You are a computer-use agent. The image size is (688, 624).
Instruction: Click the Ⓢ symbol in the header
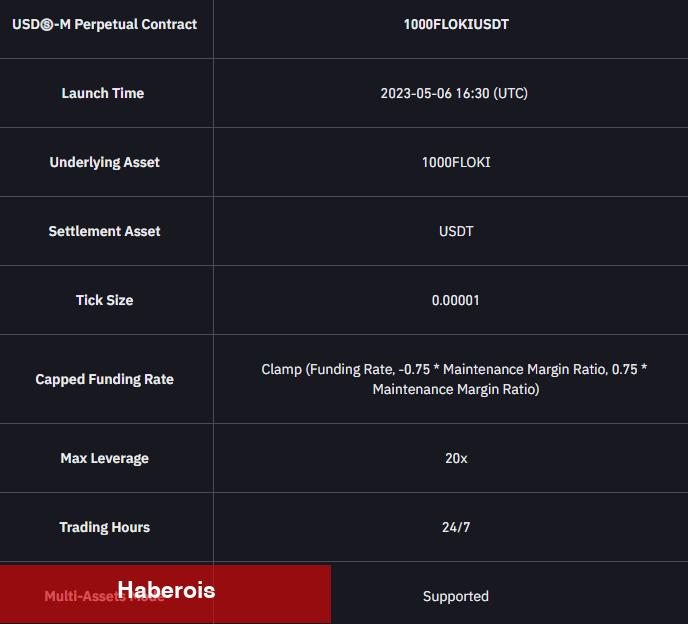coord(47,25)
